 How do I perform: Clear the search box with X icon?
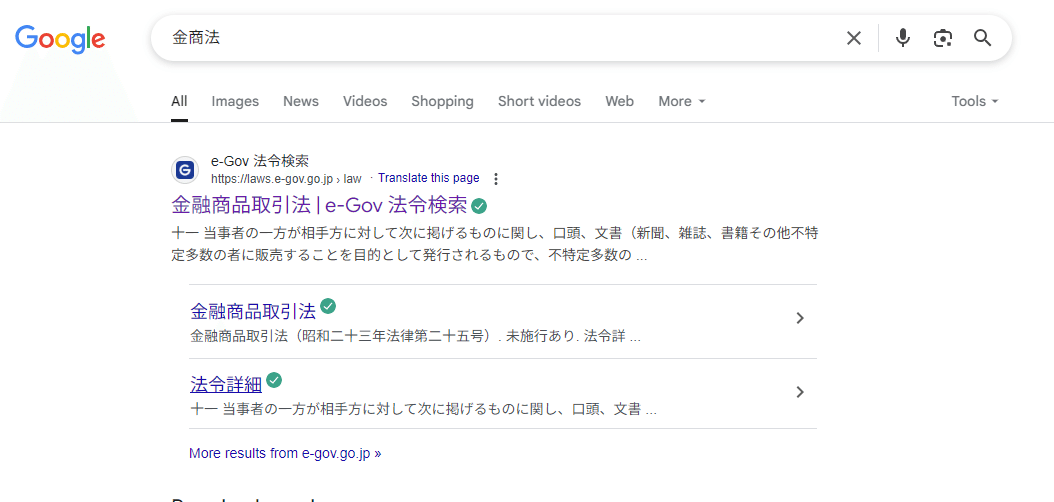854,38
